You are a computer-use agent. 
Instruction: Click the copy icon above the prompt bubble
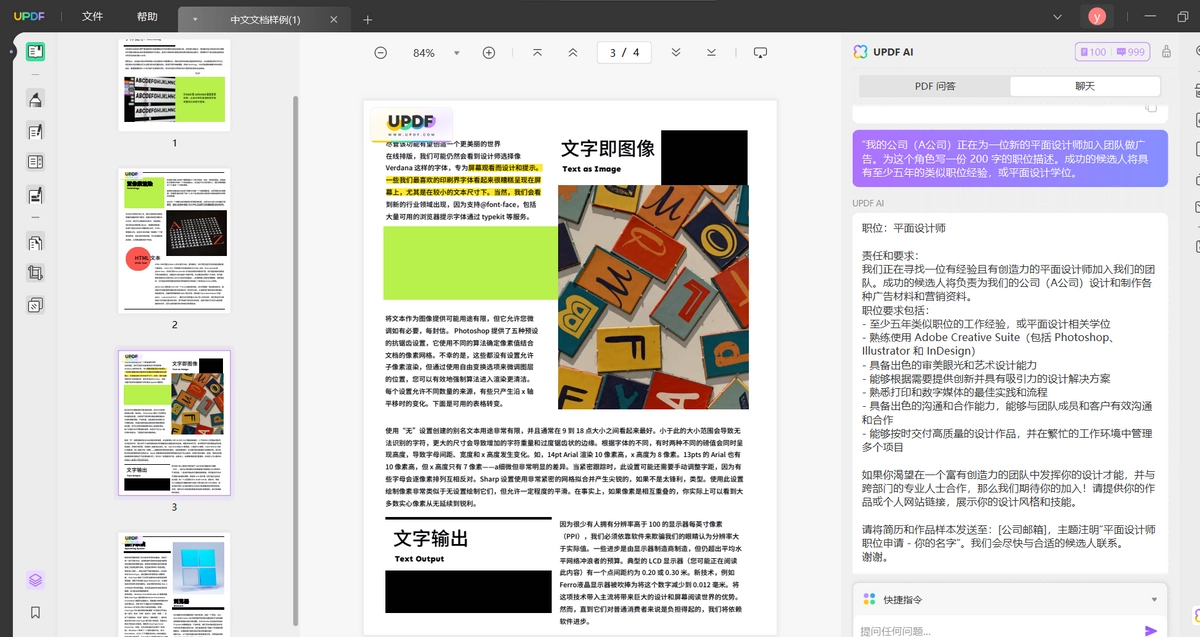coord(1151,108)
